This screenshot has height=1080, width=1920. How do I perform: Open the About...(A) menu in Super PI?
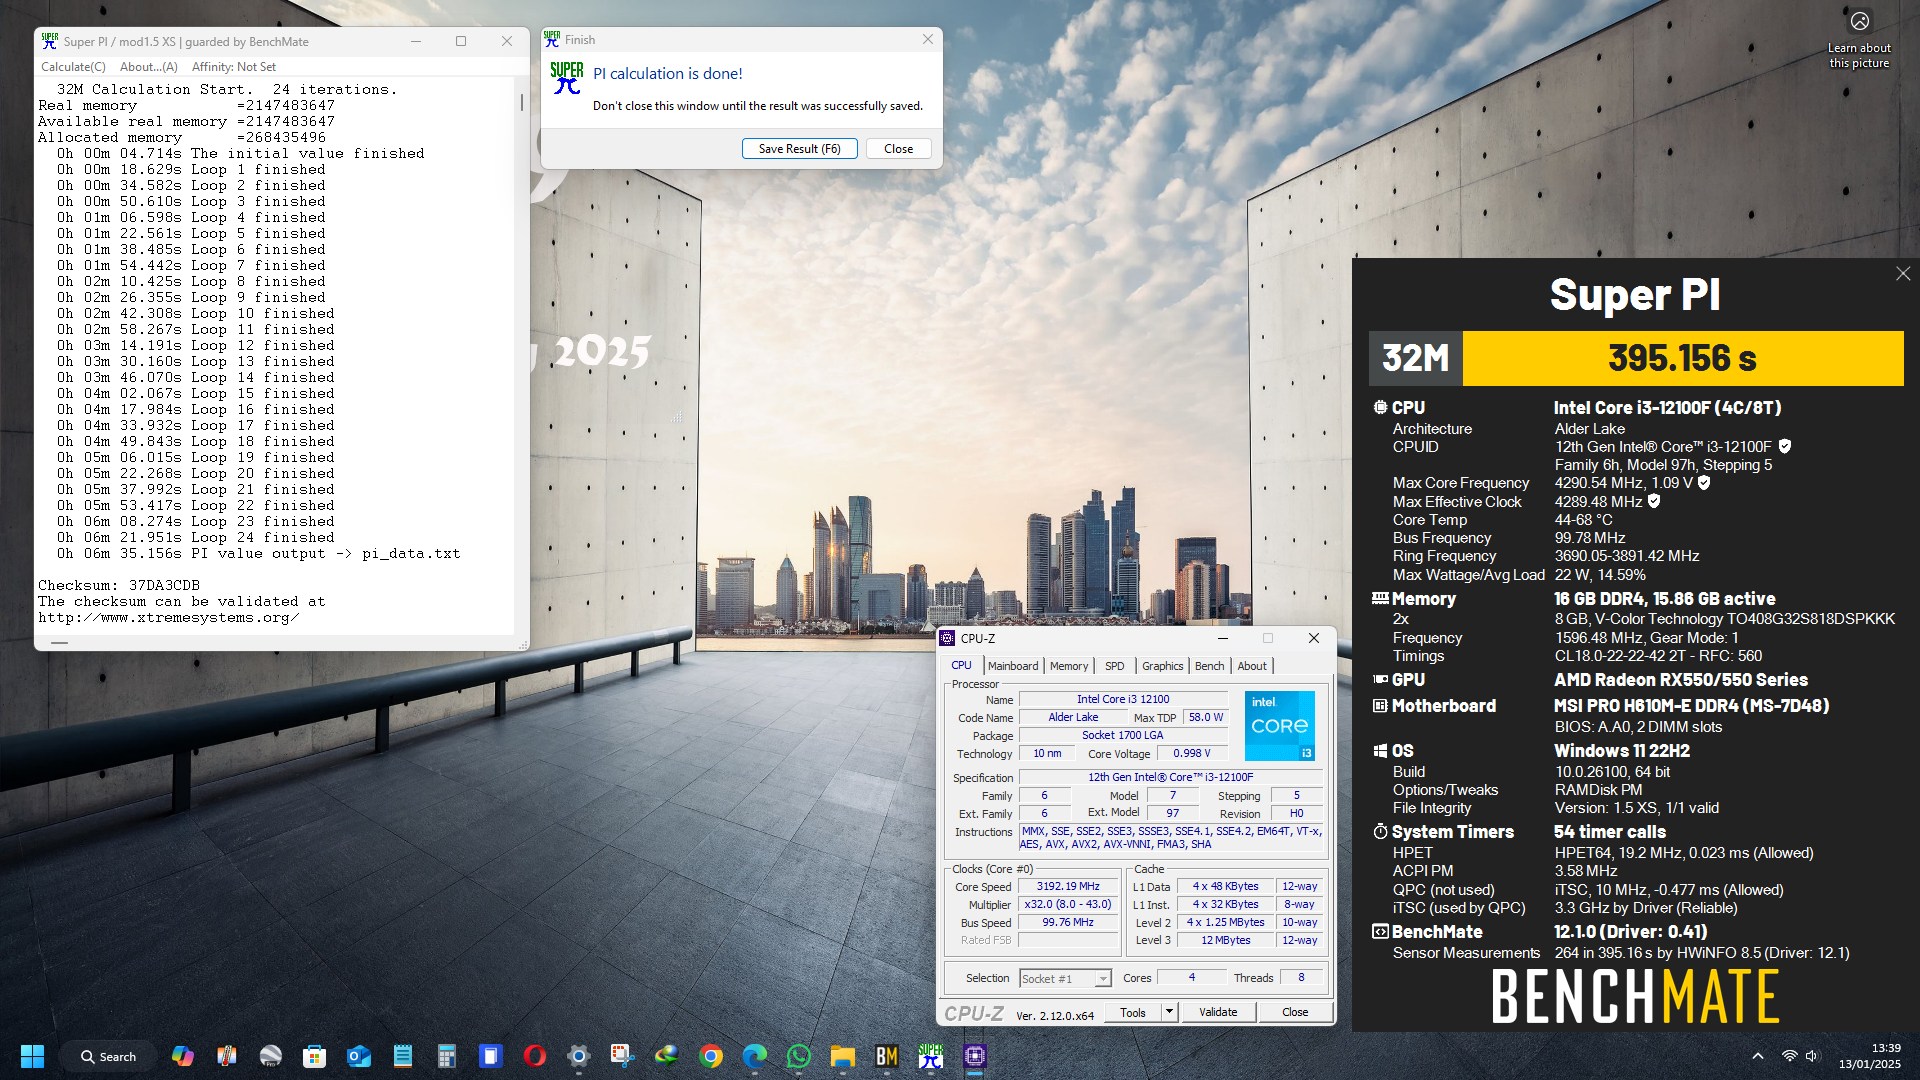coord(149,67)
